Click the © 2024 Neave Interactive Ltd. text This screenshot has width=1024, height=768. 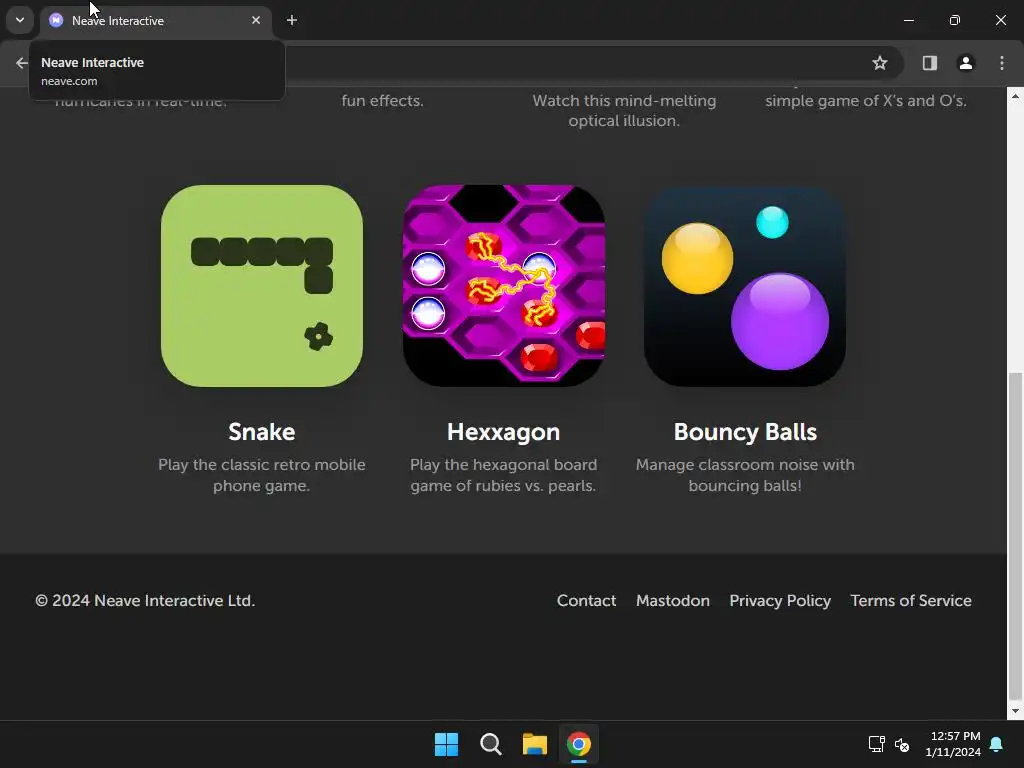pos(145,600)
